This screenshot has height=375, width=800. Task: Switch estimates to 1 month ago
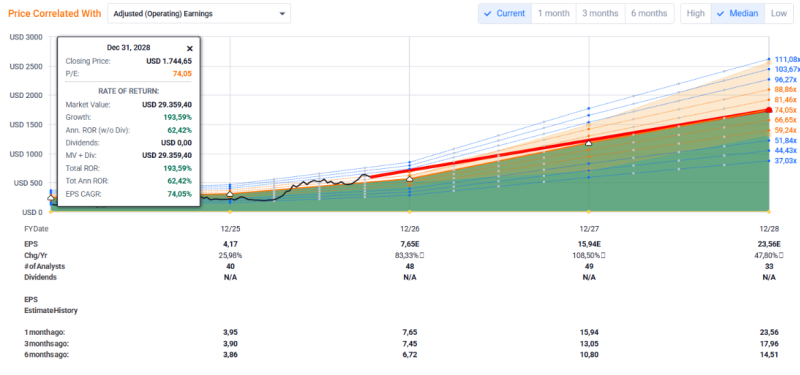click(x=554, y=13)
